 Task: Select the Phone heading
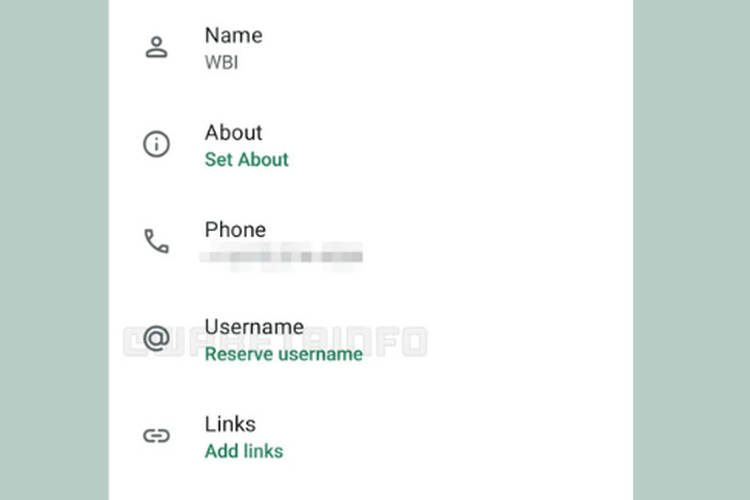point(236,229)
